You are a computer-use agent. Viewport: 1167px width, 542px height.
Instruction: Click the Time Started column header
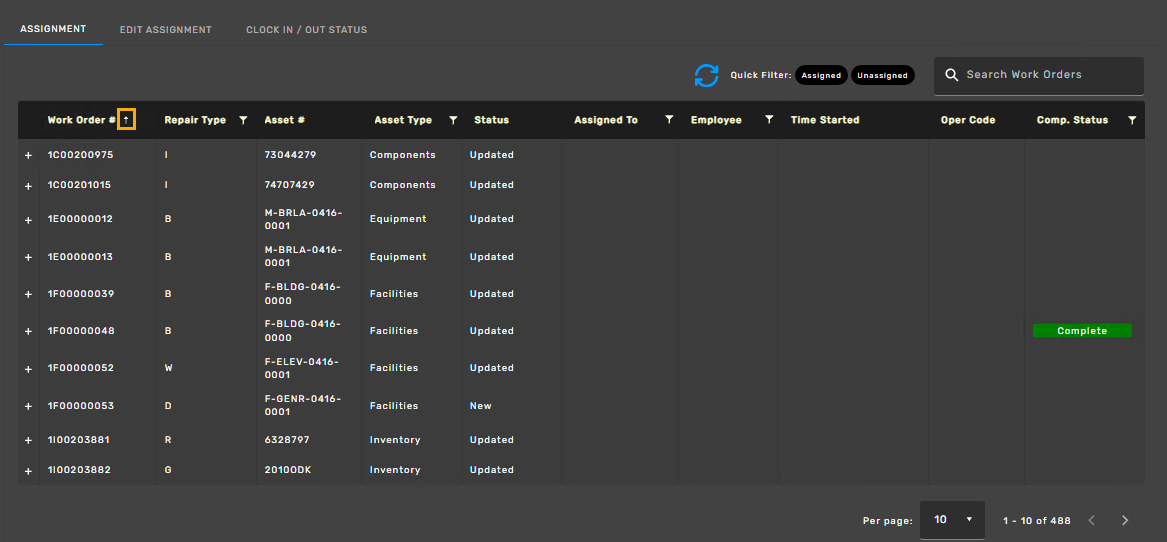825,120
